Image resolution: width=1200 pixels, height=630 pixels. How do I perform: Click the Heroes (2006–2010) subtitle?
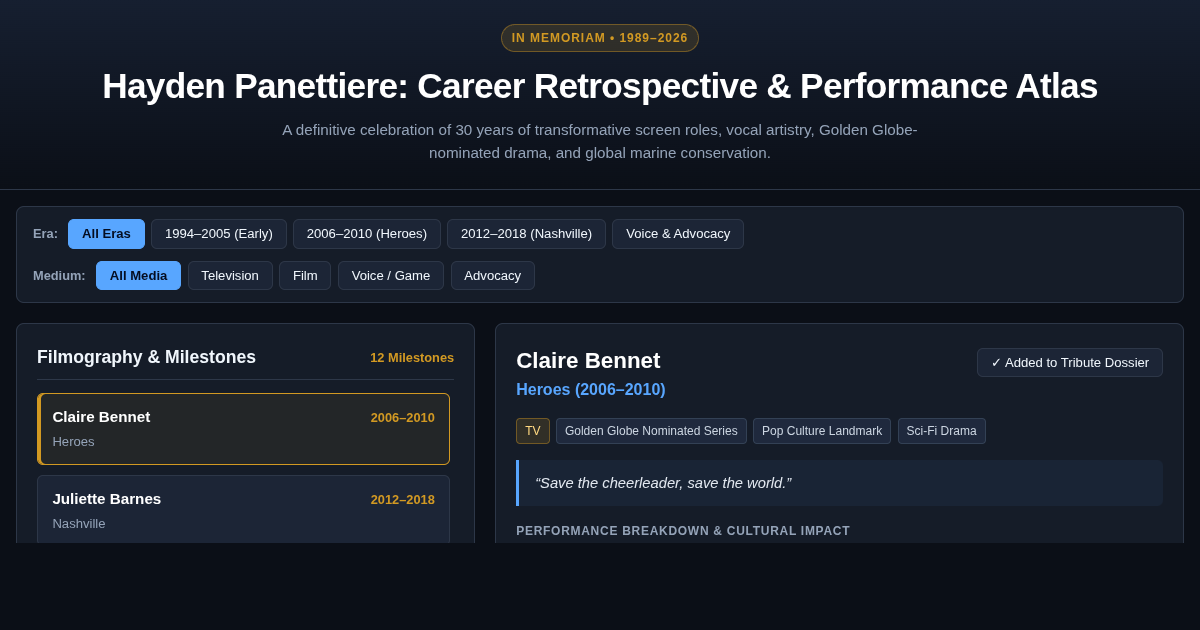pyautogui.click(x=591, y=390)
